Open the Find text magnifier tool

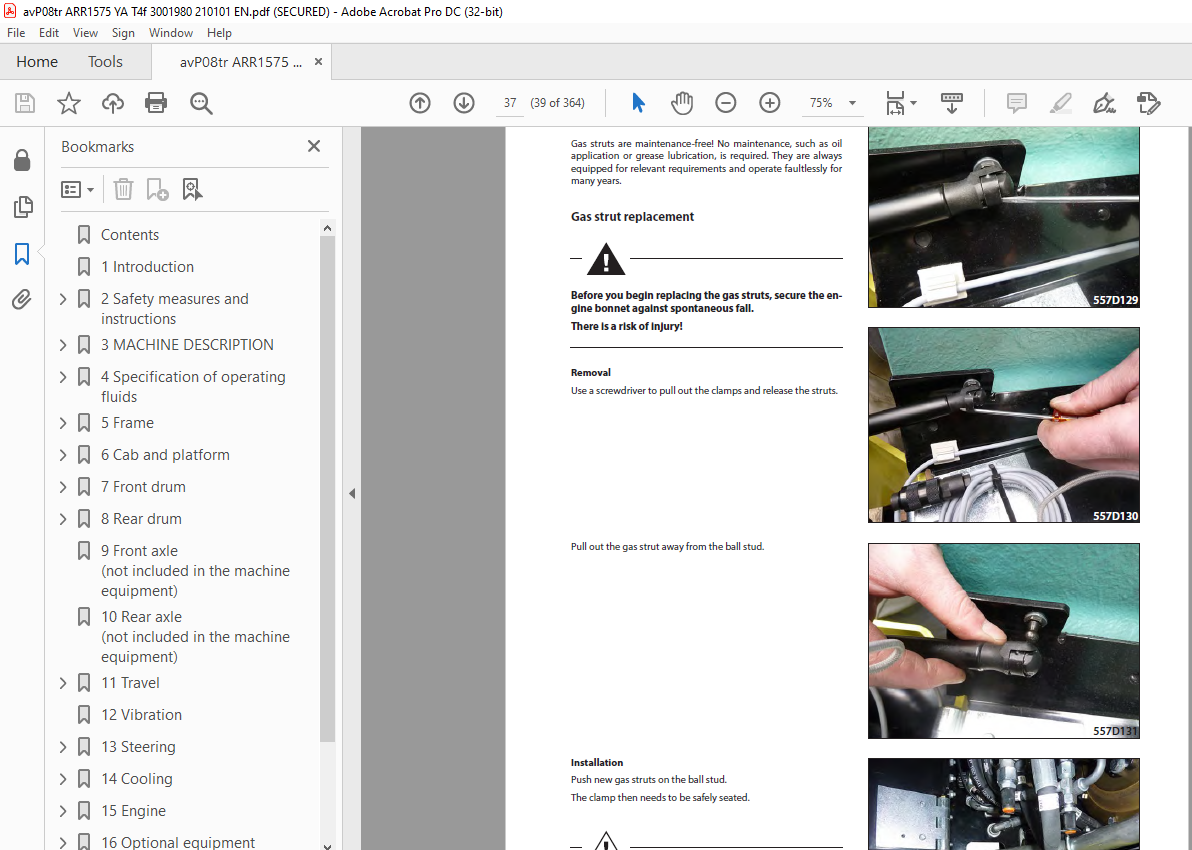pyautogui.click(x=201, y=103)
